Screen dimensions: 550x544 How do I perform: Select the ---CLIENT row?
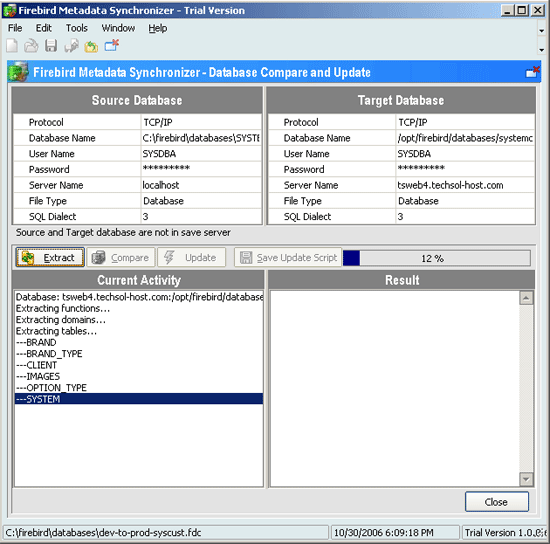click(x=139, y=365)
